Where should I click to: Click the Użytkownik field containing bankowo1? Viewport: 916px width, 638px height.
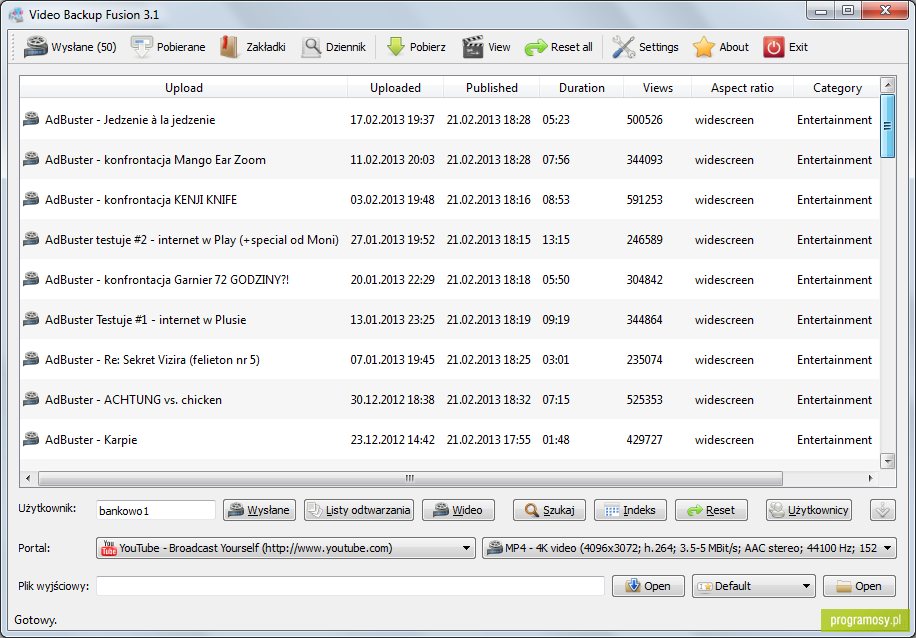pyautogui.click(x=156, y=510)
